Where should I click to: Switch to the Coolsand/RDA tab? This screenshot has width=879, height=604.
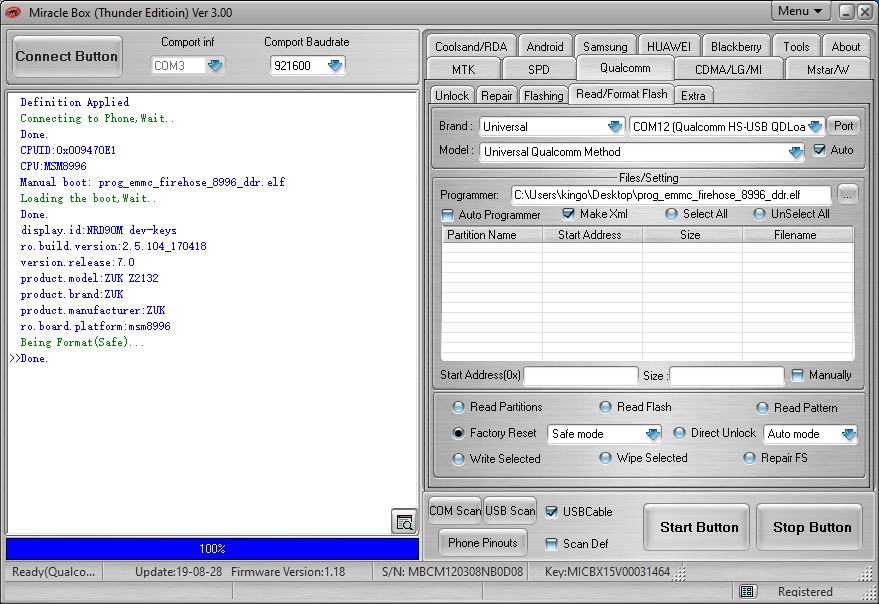click(x=471, y=47)
